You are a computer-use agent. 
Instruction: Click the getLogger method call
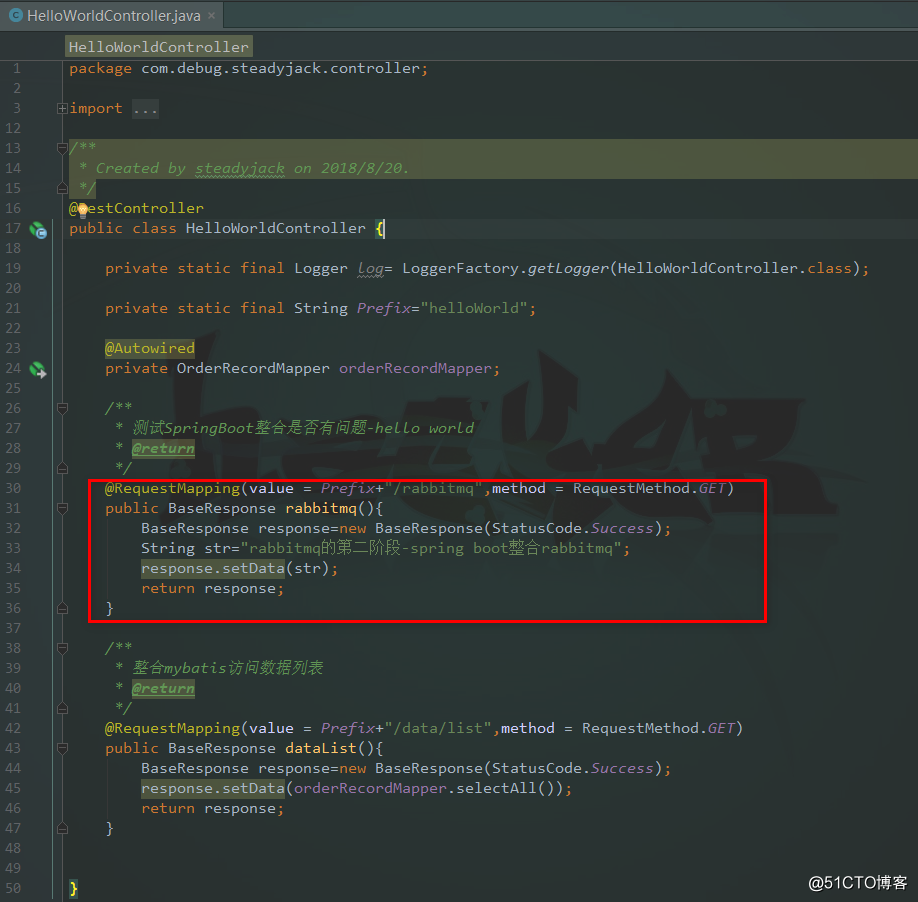point(568,269)
